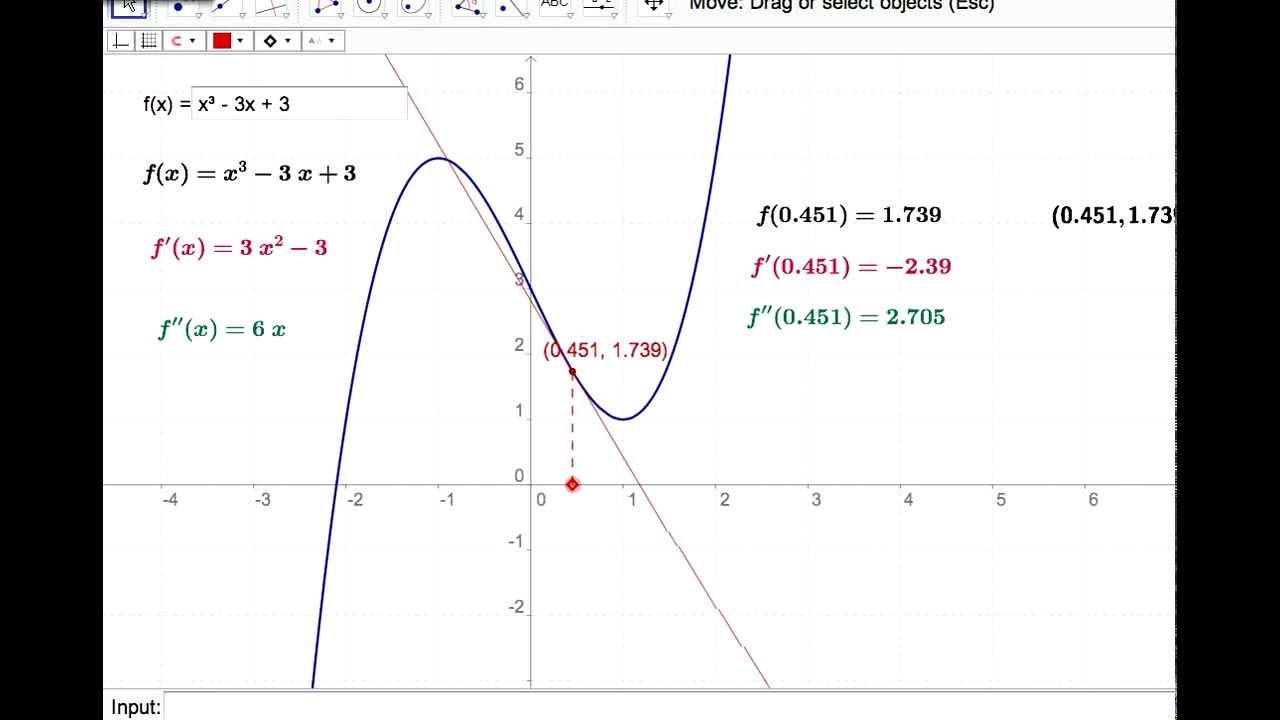Expand the Point tool submenu triangle
1280x720 pixels.
pos(199,15)
